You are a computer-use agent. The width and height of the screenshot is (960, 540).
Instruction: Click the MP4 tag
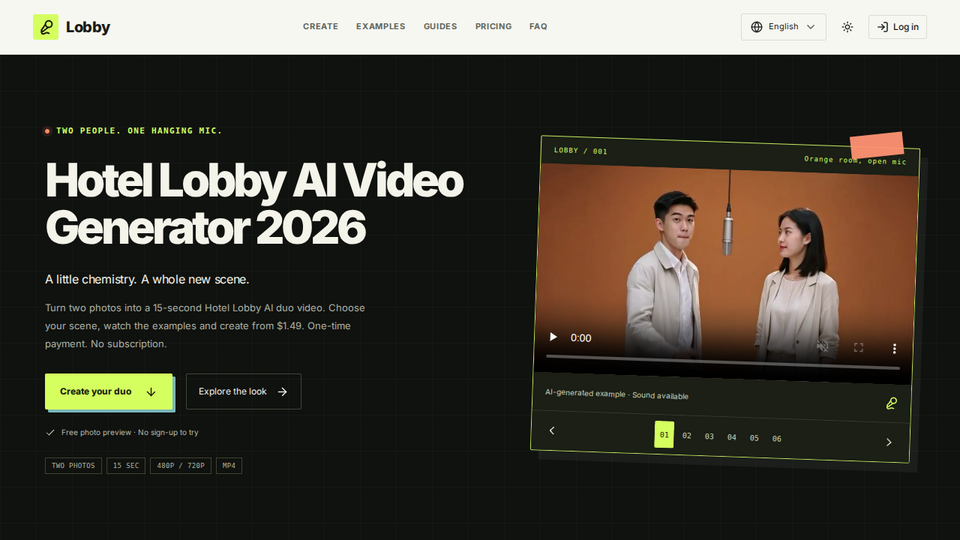[x=229, y=465]
